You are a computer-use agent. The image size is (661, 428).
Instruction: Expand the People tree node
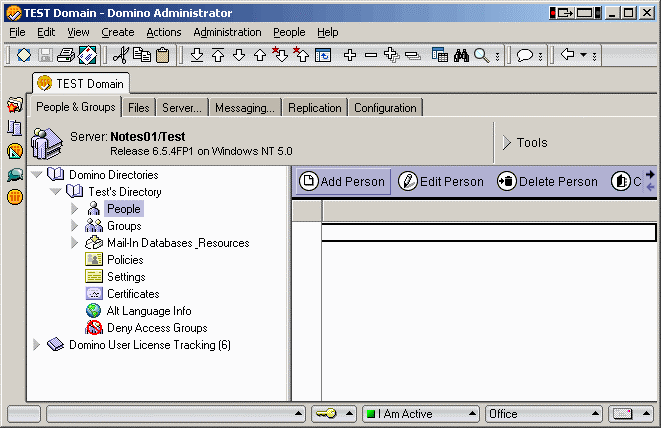click(x=75, y=208)
